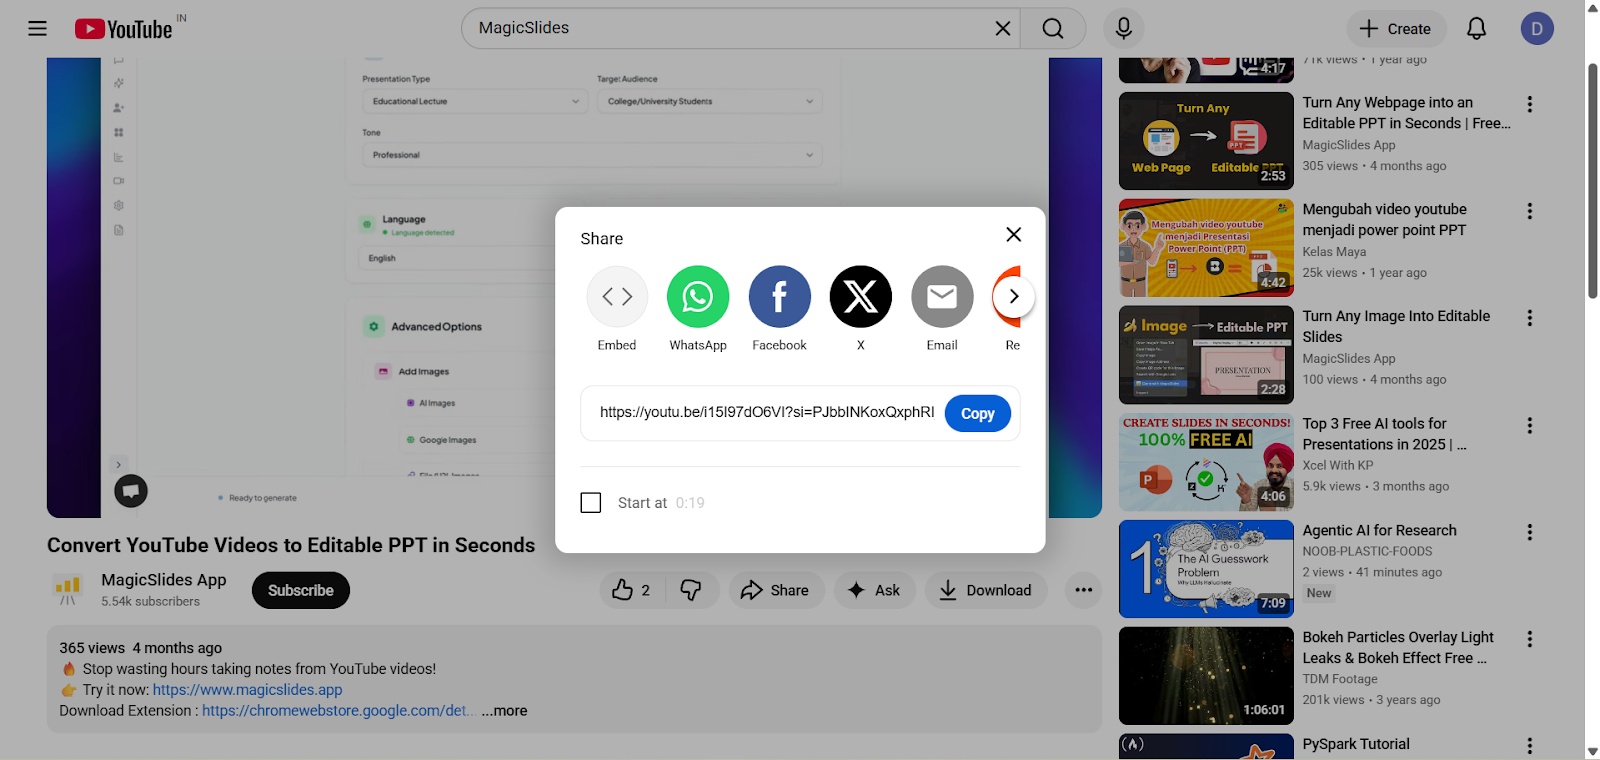Viewport: 1600px width, 760px height.
Task: Open title Top 3 Free AI tools for Presentations
Action: click(x=1385, y=434)
